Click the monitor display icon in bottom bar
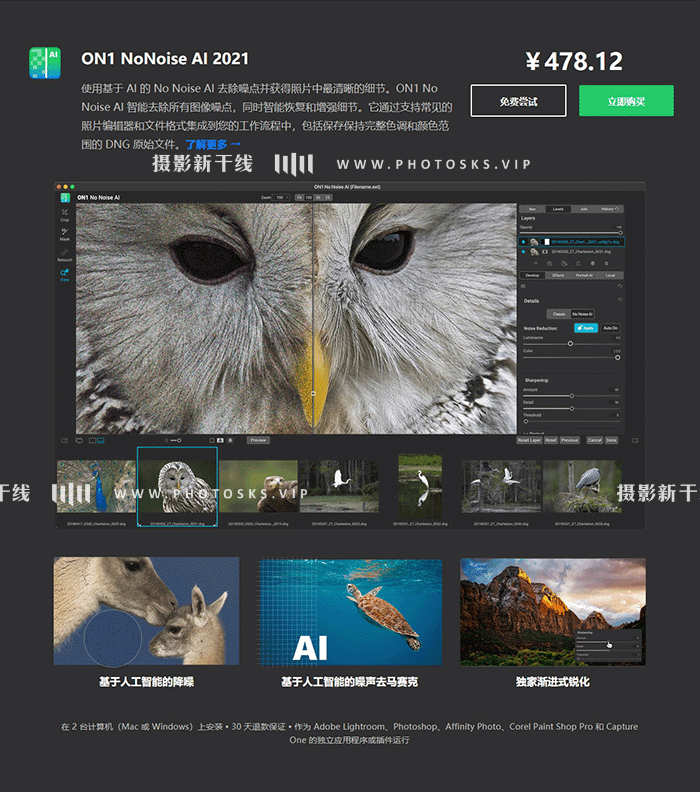 tap(79, 440)
